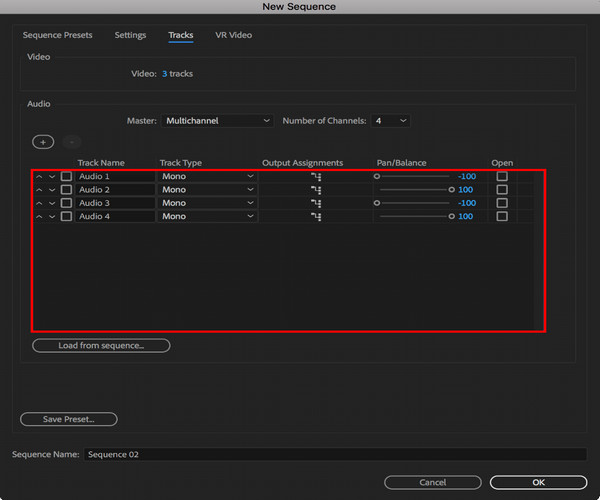Click Audio 2 pan value 100
The image size is (600, 500).
(x=466, y=190)
